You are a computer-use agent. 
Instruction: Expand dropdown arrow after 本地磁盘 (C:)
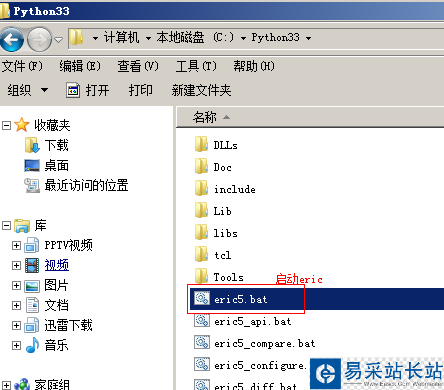(243, 38)
